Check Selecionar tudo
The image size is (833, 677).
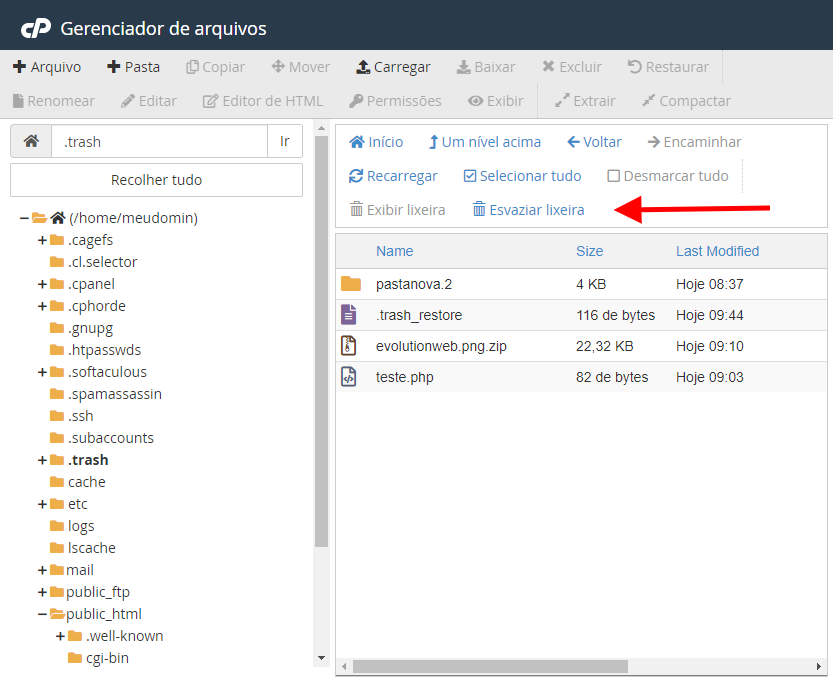click(x=522, y=176)
